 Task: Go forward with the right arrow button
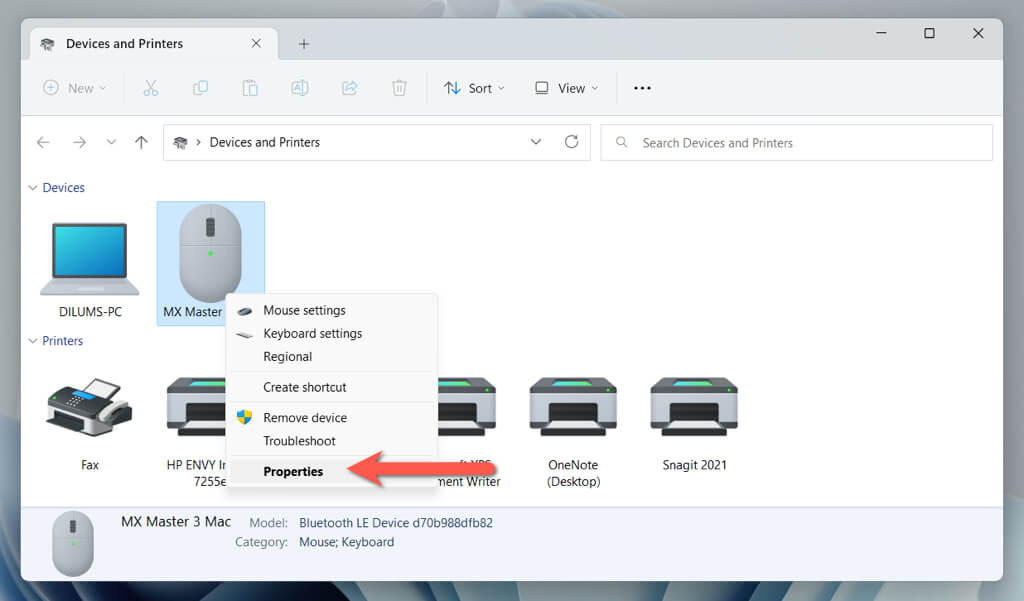(x=79, y=142)
